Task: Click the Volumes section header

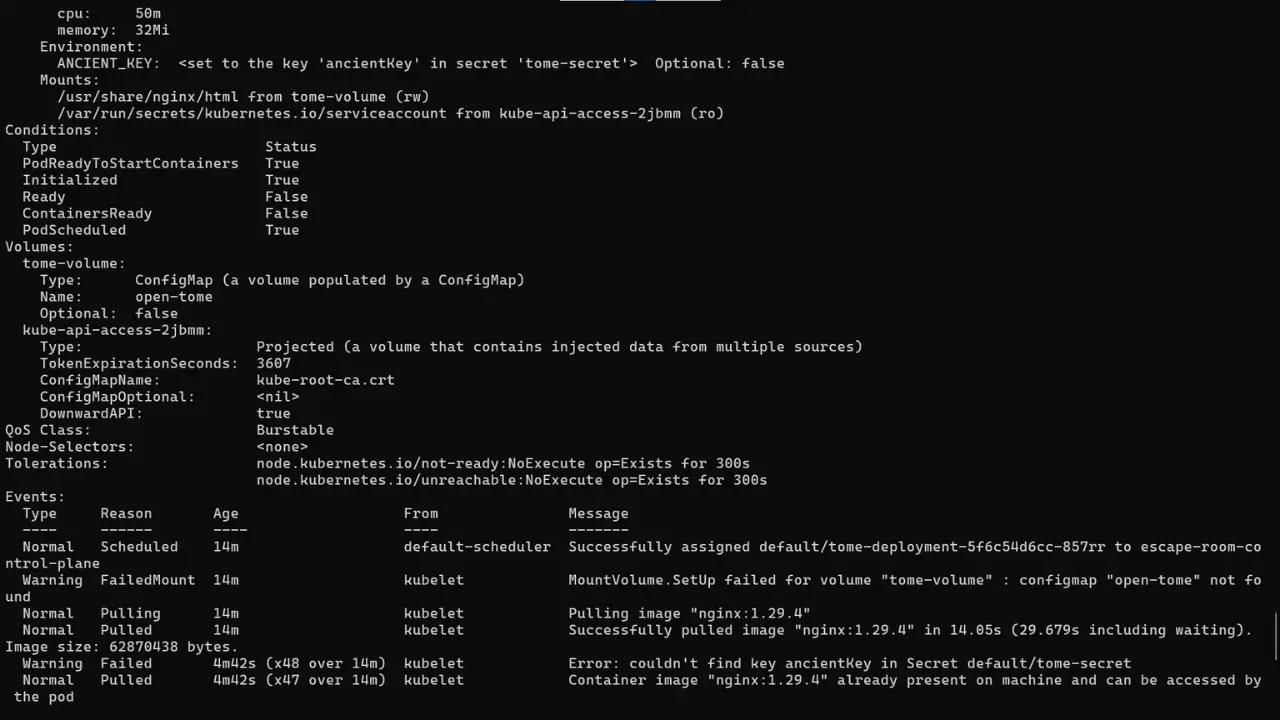Action: (39, 247)
